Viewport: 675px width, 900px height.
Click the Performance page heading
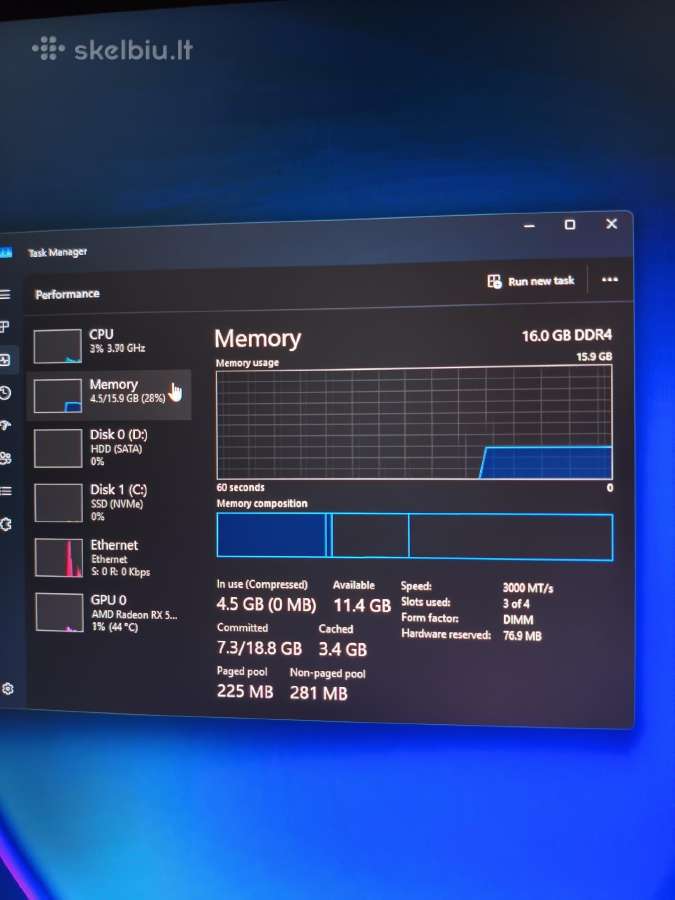point(67,294)
